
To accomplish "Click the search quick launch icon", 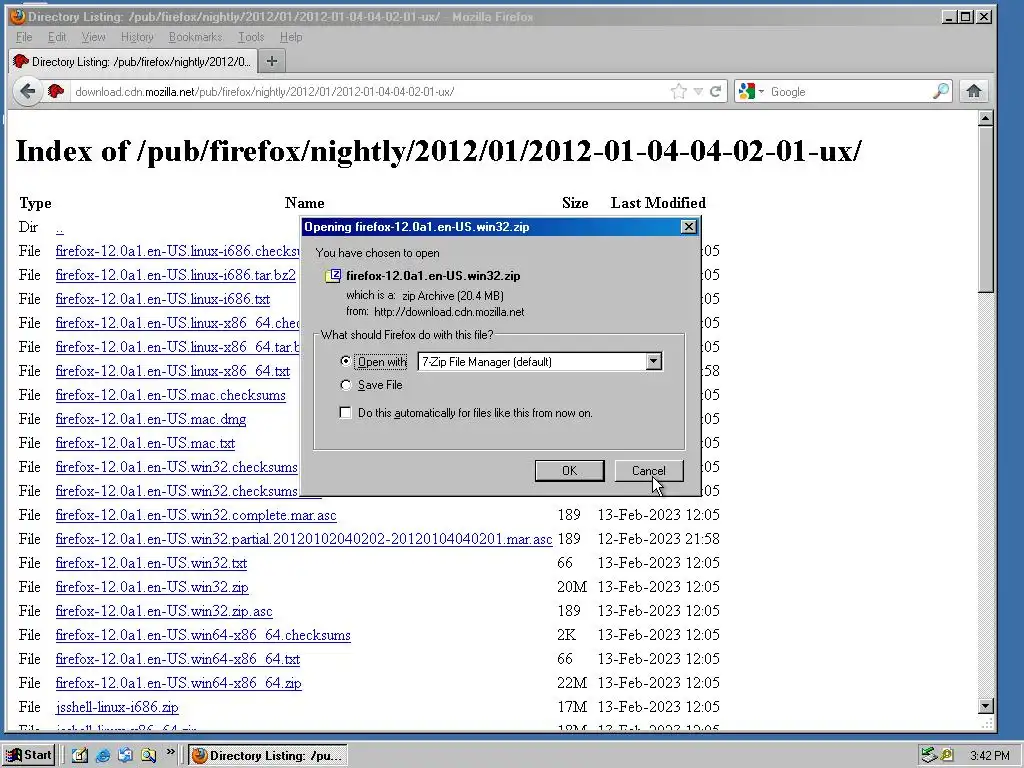I will (x=148, y=756).
